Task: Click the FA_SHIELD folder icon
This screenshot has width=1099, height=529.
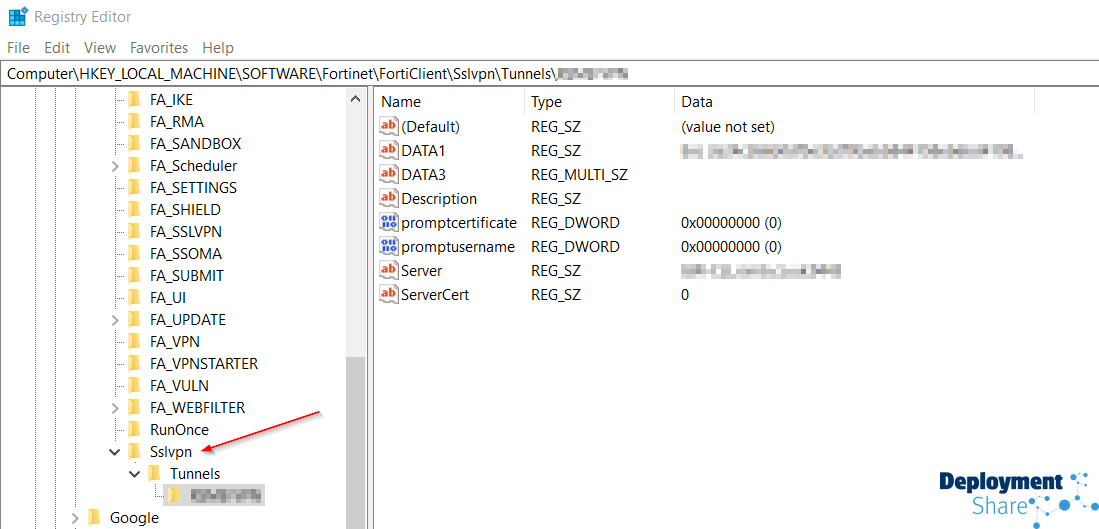Action: tap(135, 209)
